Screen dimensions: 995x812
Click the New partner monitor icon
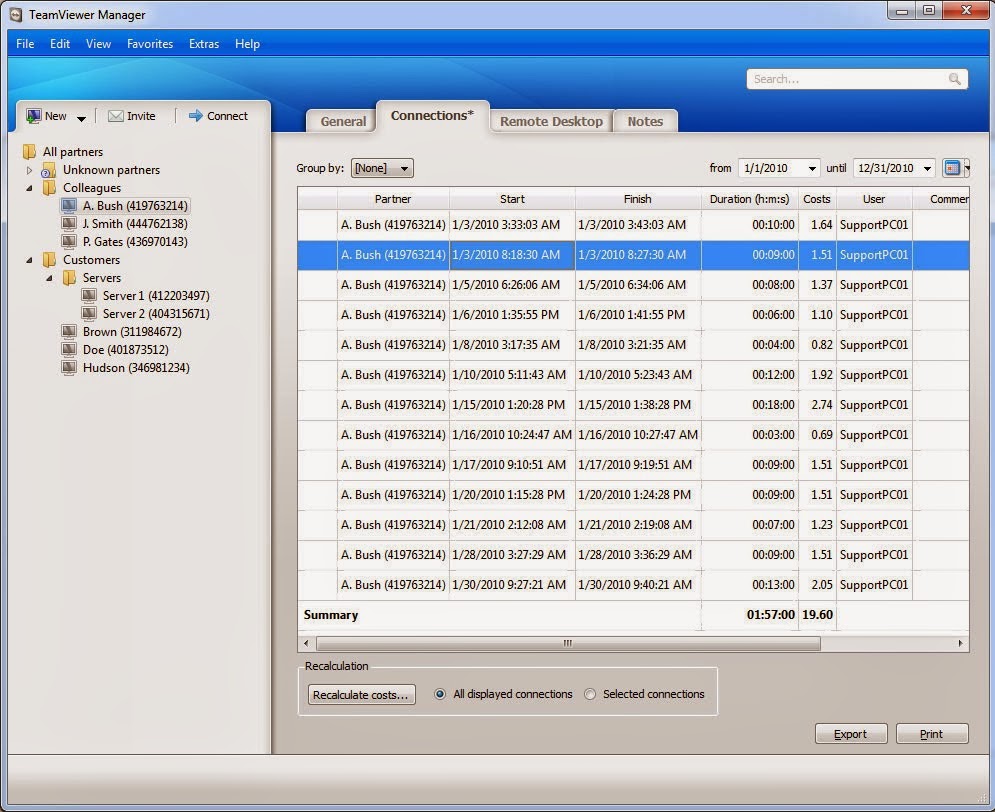point(34,116)
